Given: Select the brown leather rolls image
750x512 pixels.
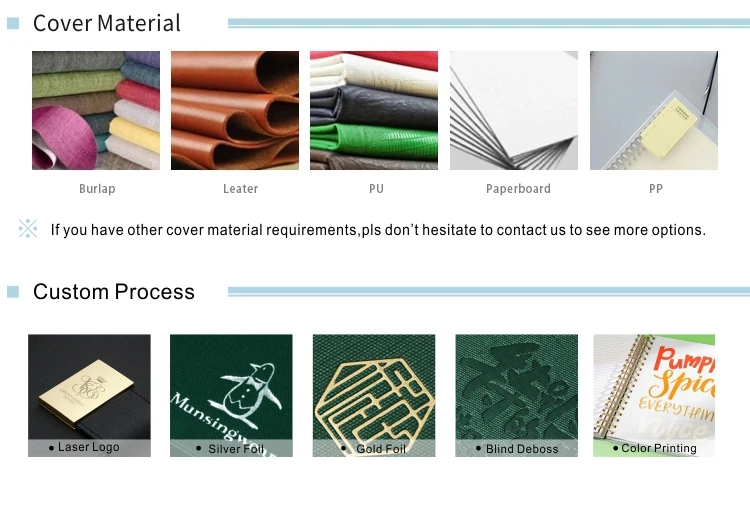Looking at the screenshot, I should pyautogui.click(x=235, y=111).
